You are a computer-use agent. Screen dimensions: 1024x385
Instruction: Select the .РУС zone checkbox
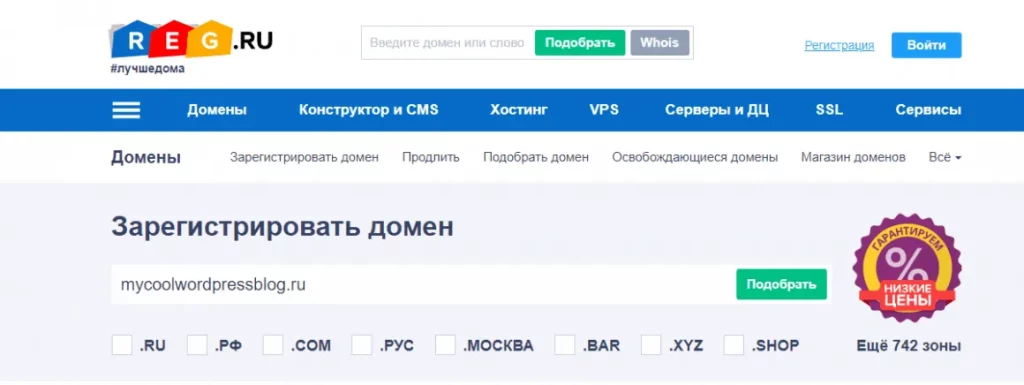(x=362, y=345)
